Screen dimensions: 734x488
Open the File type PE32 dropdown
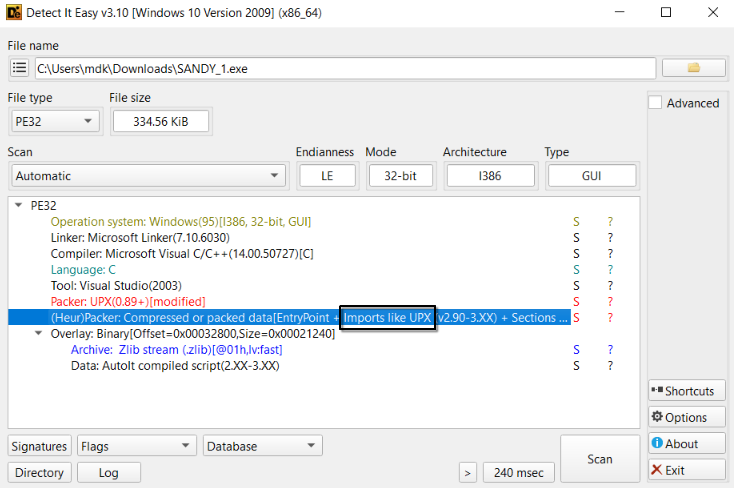[x=55, y=121]
